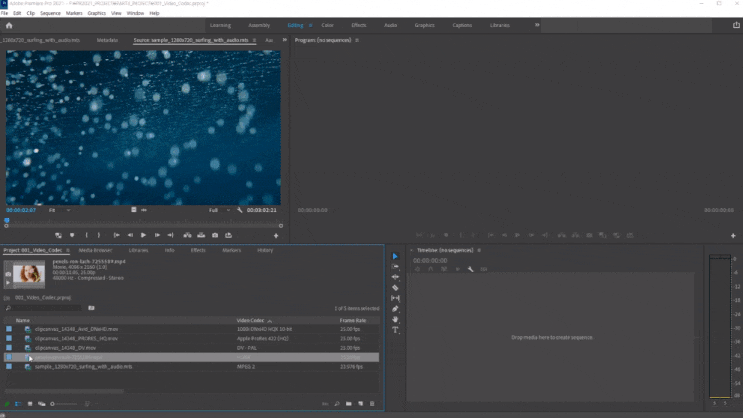Click the Home icon in workspace bar
Viewport: 743px width, 418px height.
[8, 25]
